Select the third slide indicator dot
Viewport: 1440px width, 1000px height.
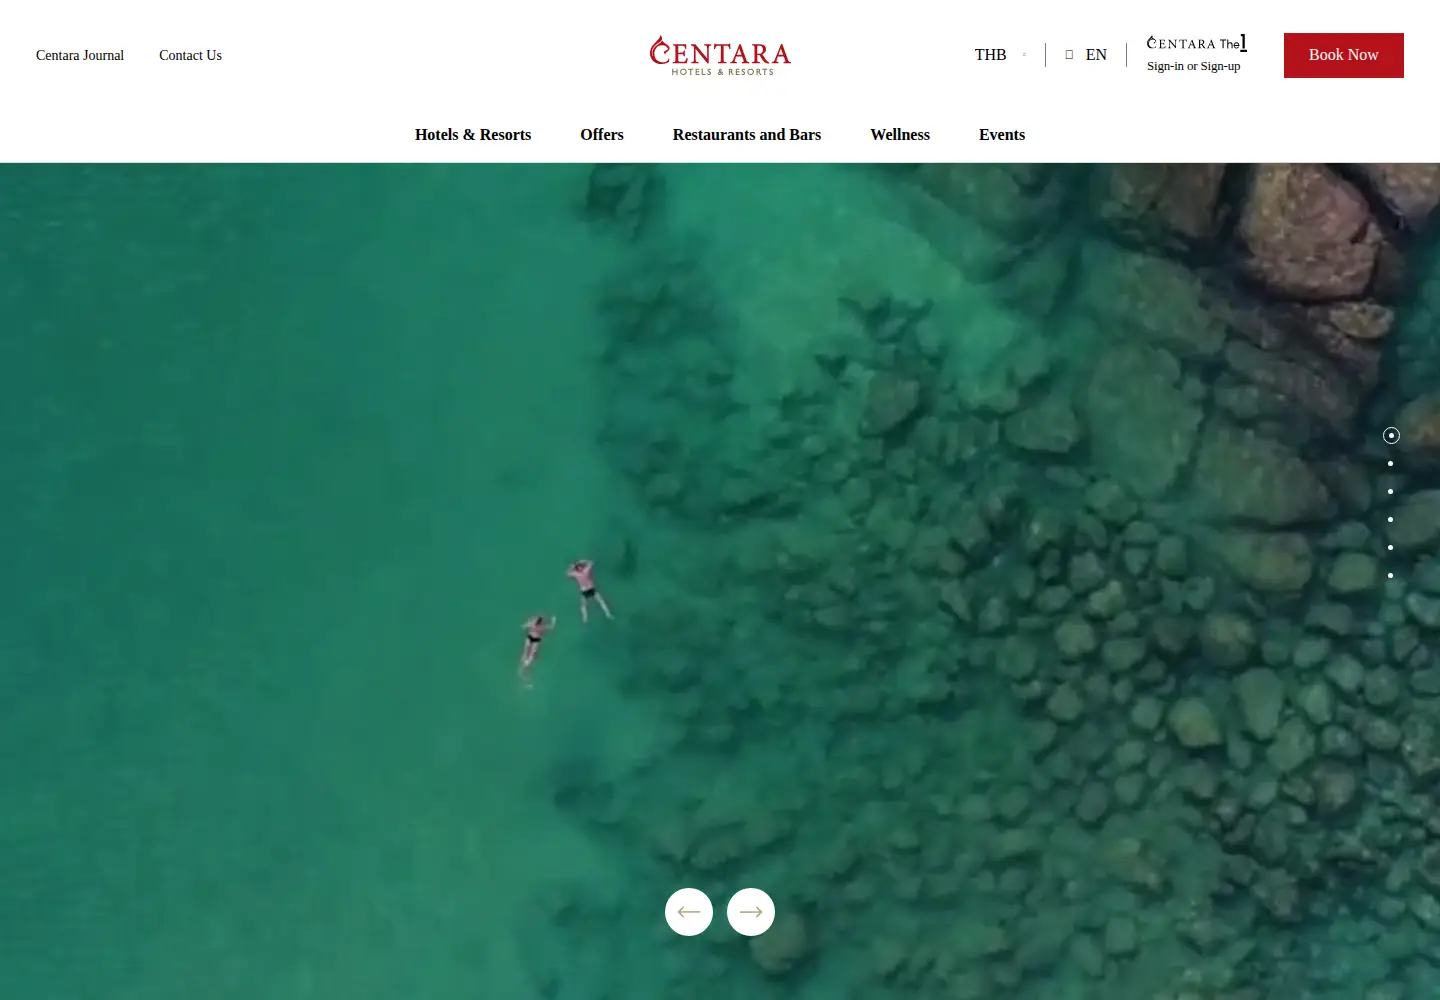[x=1390, y=491]
